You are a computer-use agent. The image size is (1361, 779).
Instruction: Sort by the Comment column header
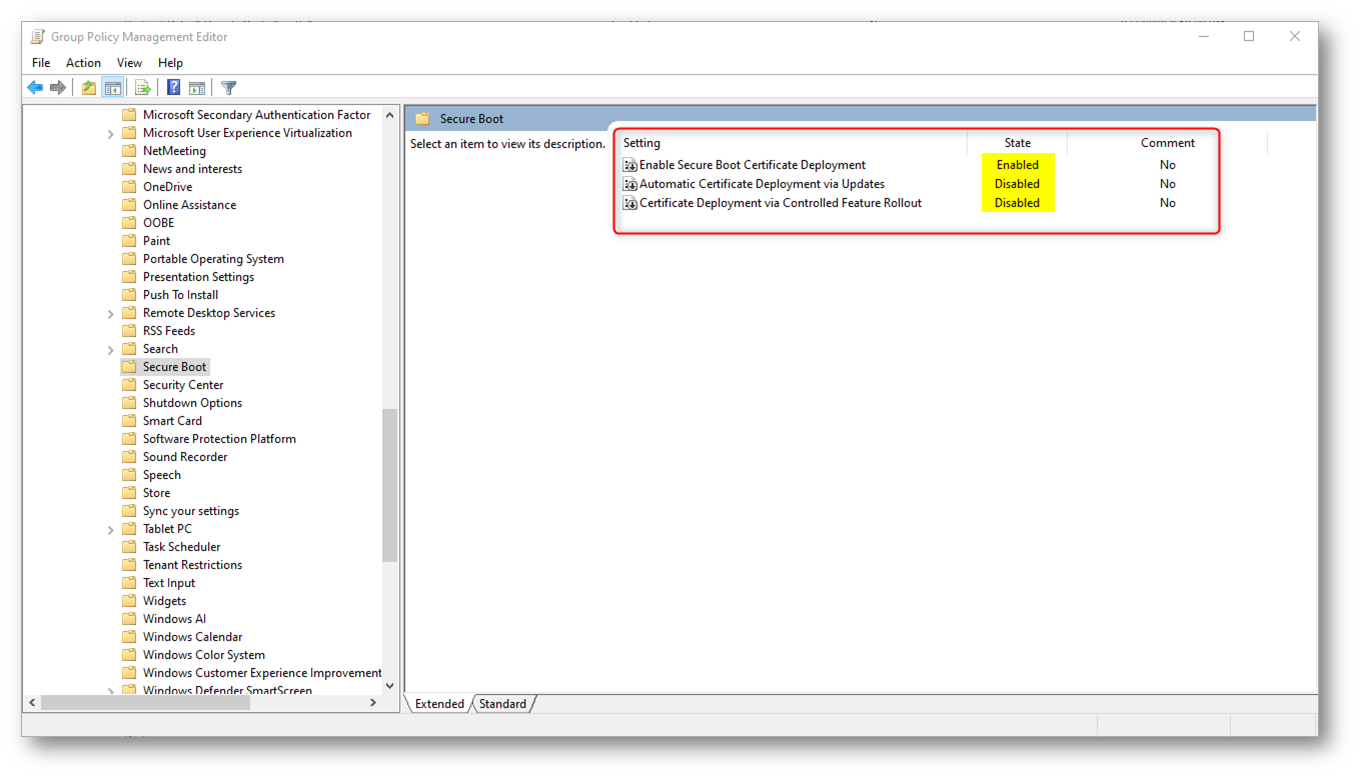coord(1167,143)
